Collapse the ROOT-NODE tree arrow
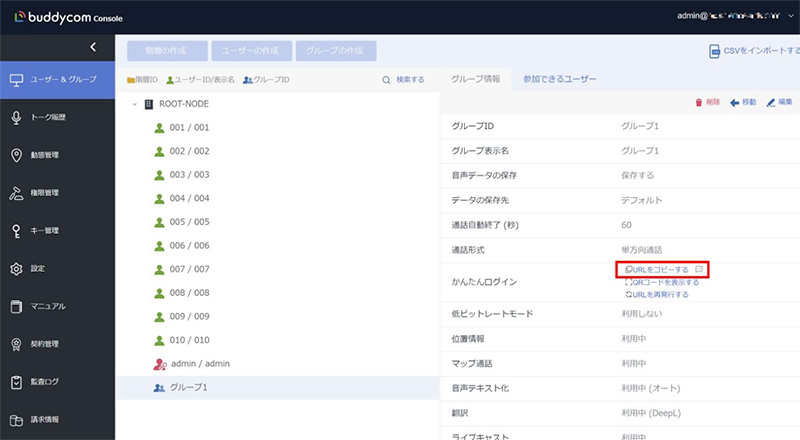 click(135, 104)
